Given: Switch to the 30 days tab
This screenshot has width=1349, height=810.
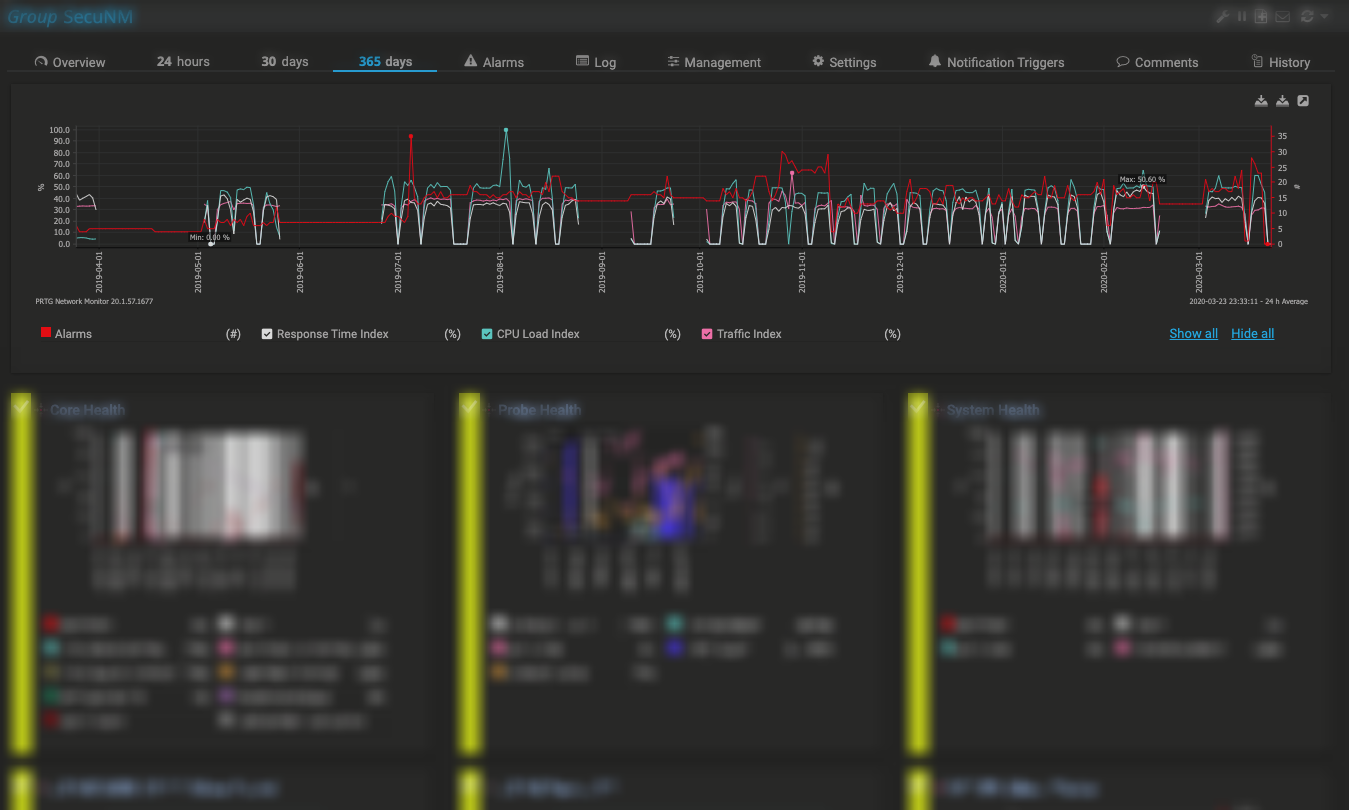Looking at the screenshot, I should pos(285,62).
